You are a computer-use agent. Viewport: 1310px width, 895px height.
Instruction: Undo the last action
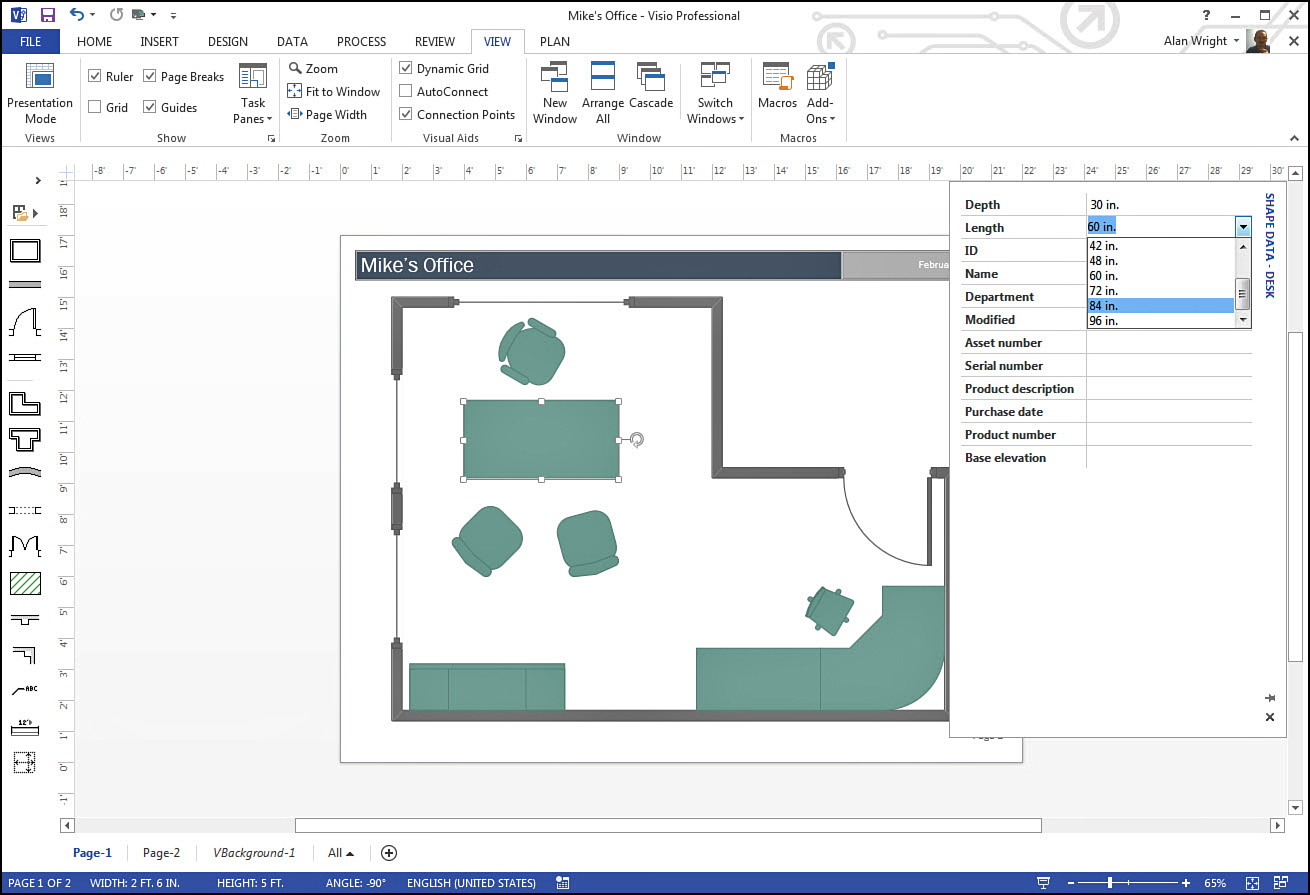77,15
